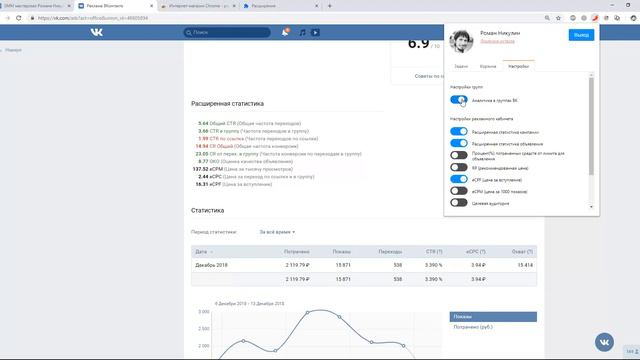Switch to the Корзина tab

tap(488, 66)
